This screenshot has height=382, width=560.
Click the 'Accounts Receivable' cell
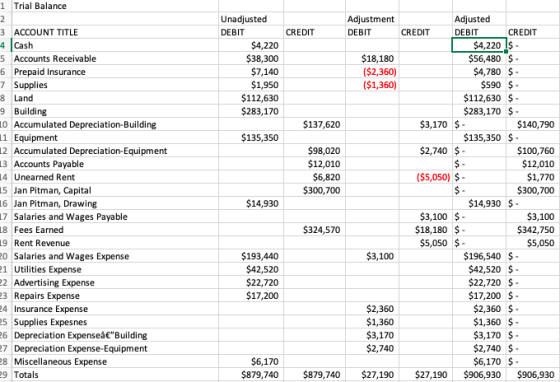[115, 59]
